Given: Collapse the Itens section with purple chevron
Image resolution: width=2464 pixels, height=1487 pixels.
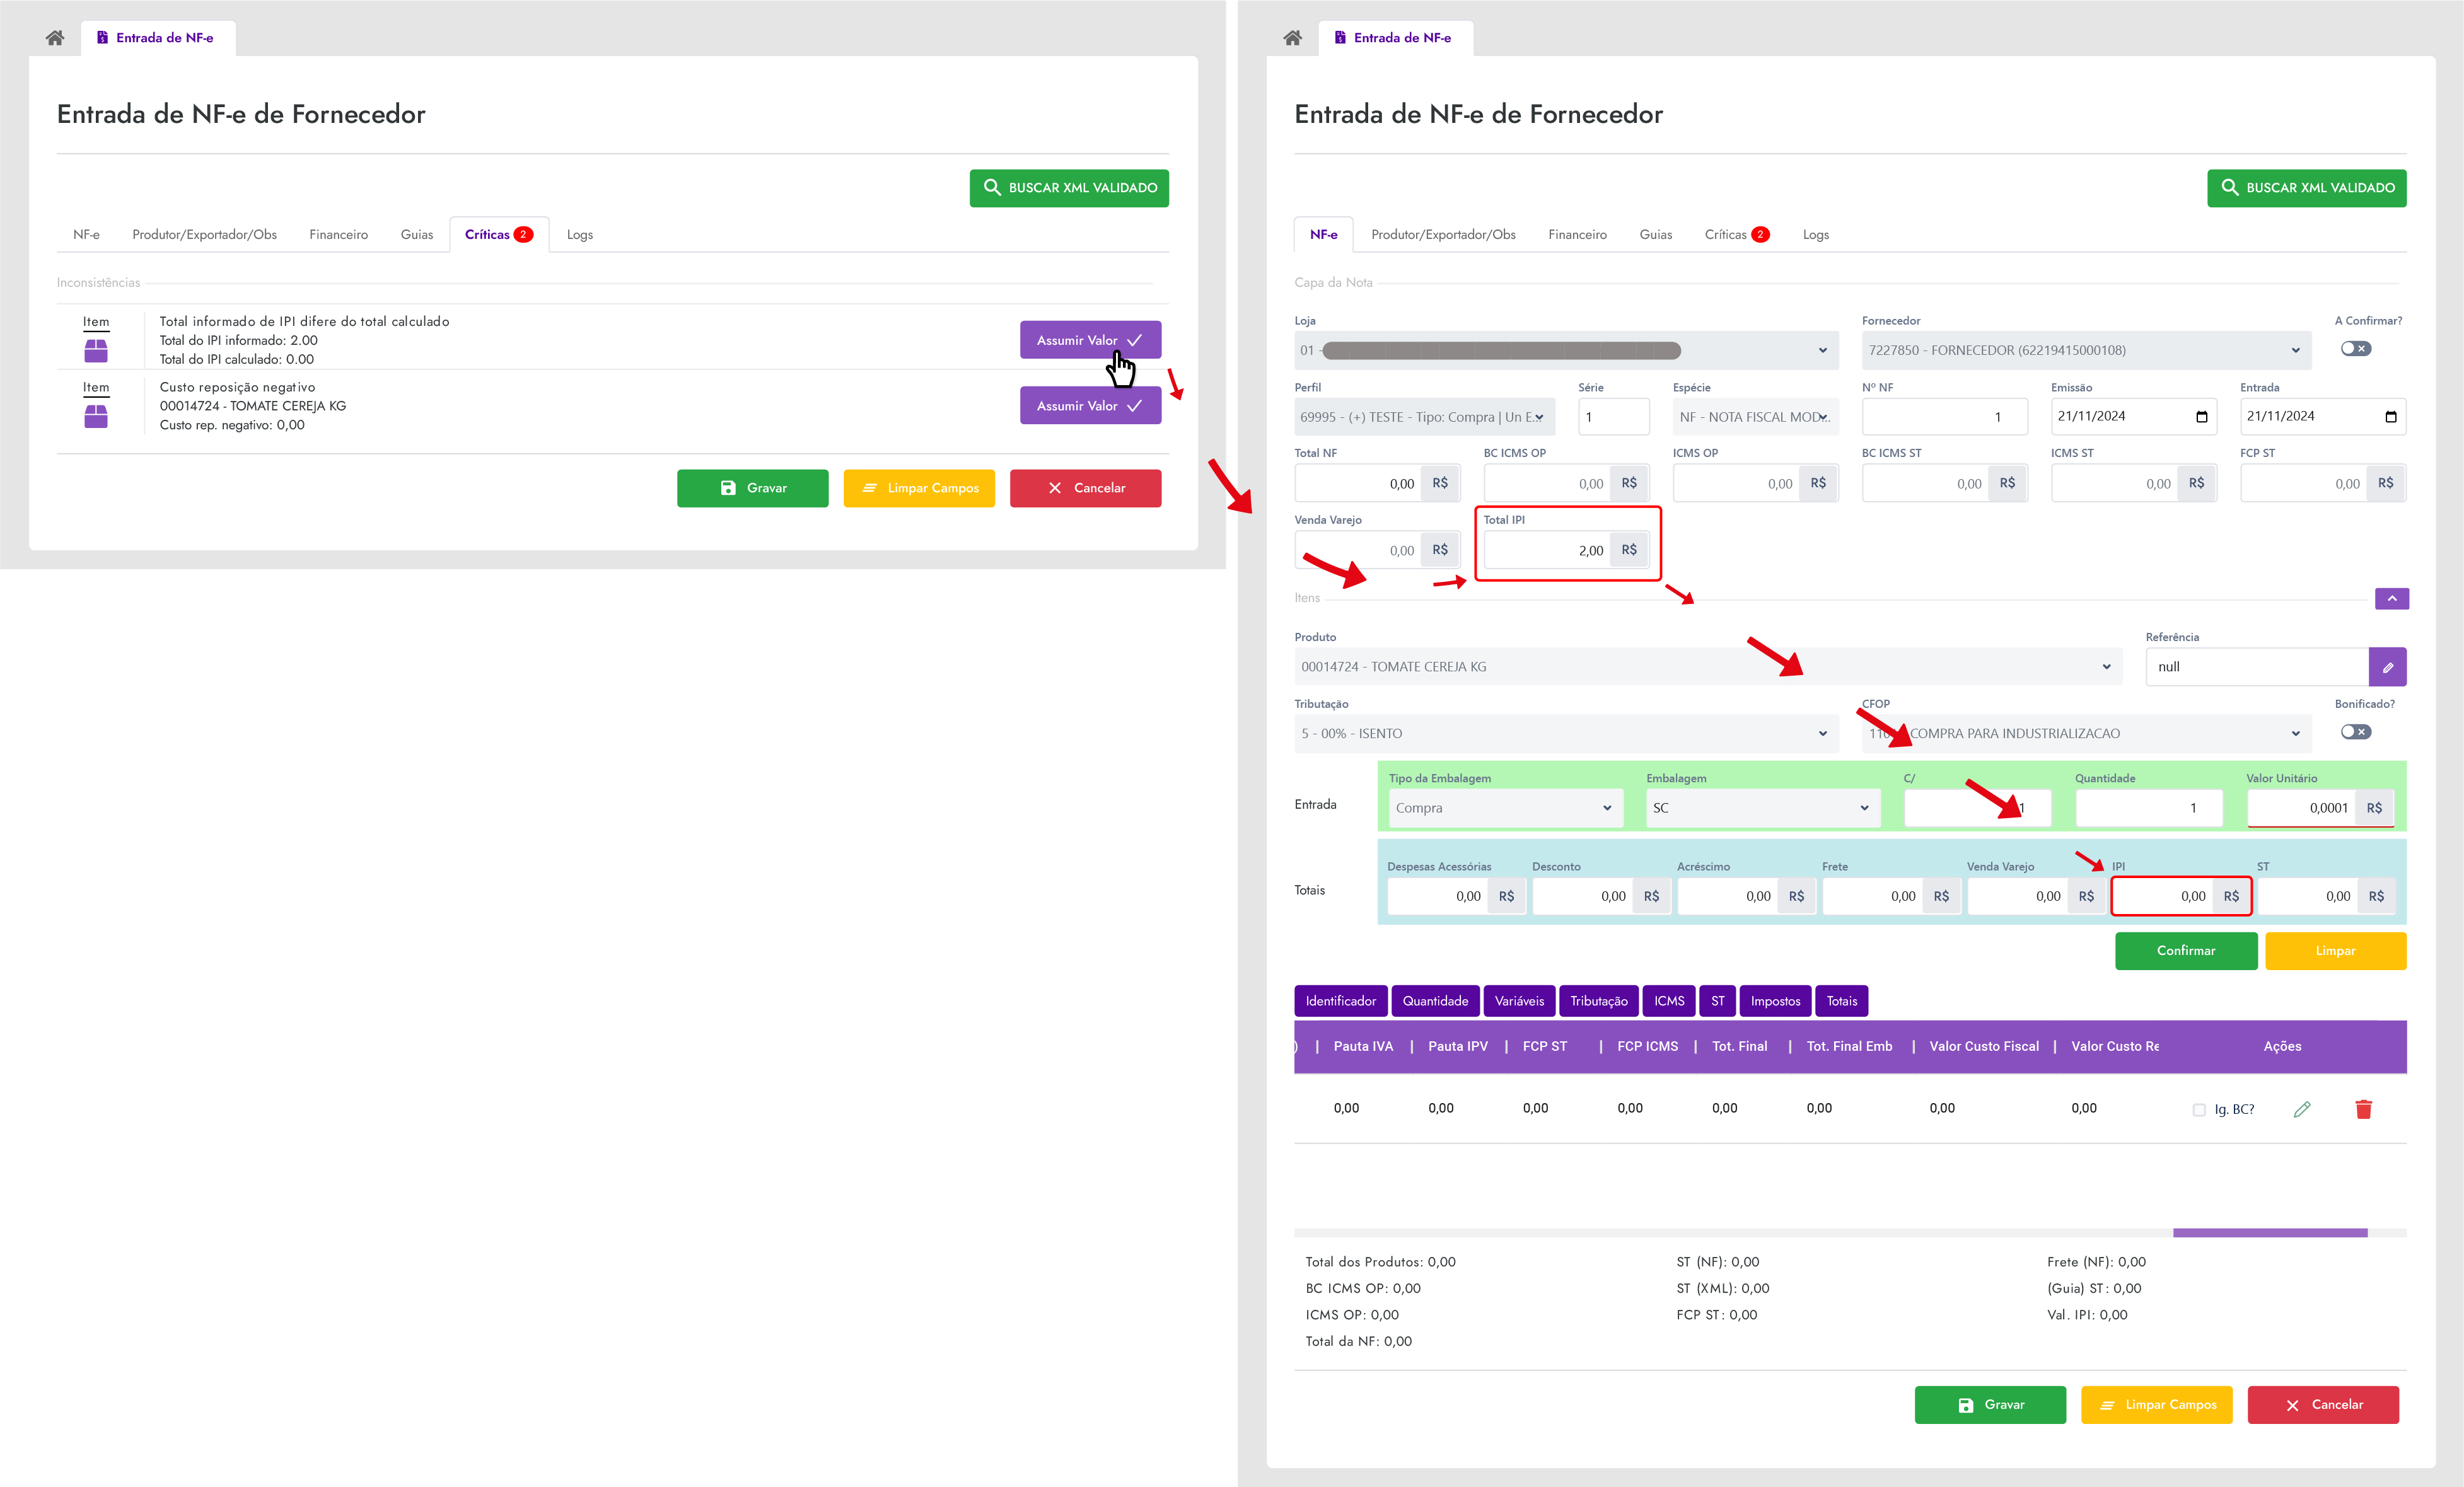Looking at the screenshot, I should pyautogui.click(x=2391, y=598).
